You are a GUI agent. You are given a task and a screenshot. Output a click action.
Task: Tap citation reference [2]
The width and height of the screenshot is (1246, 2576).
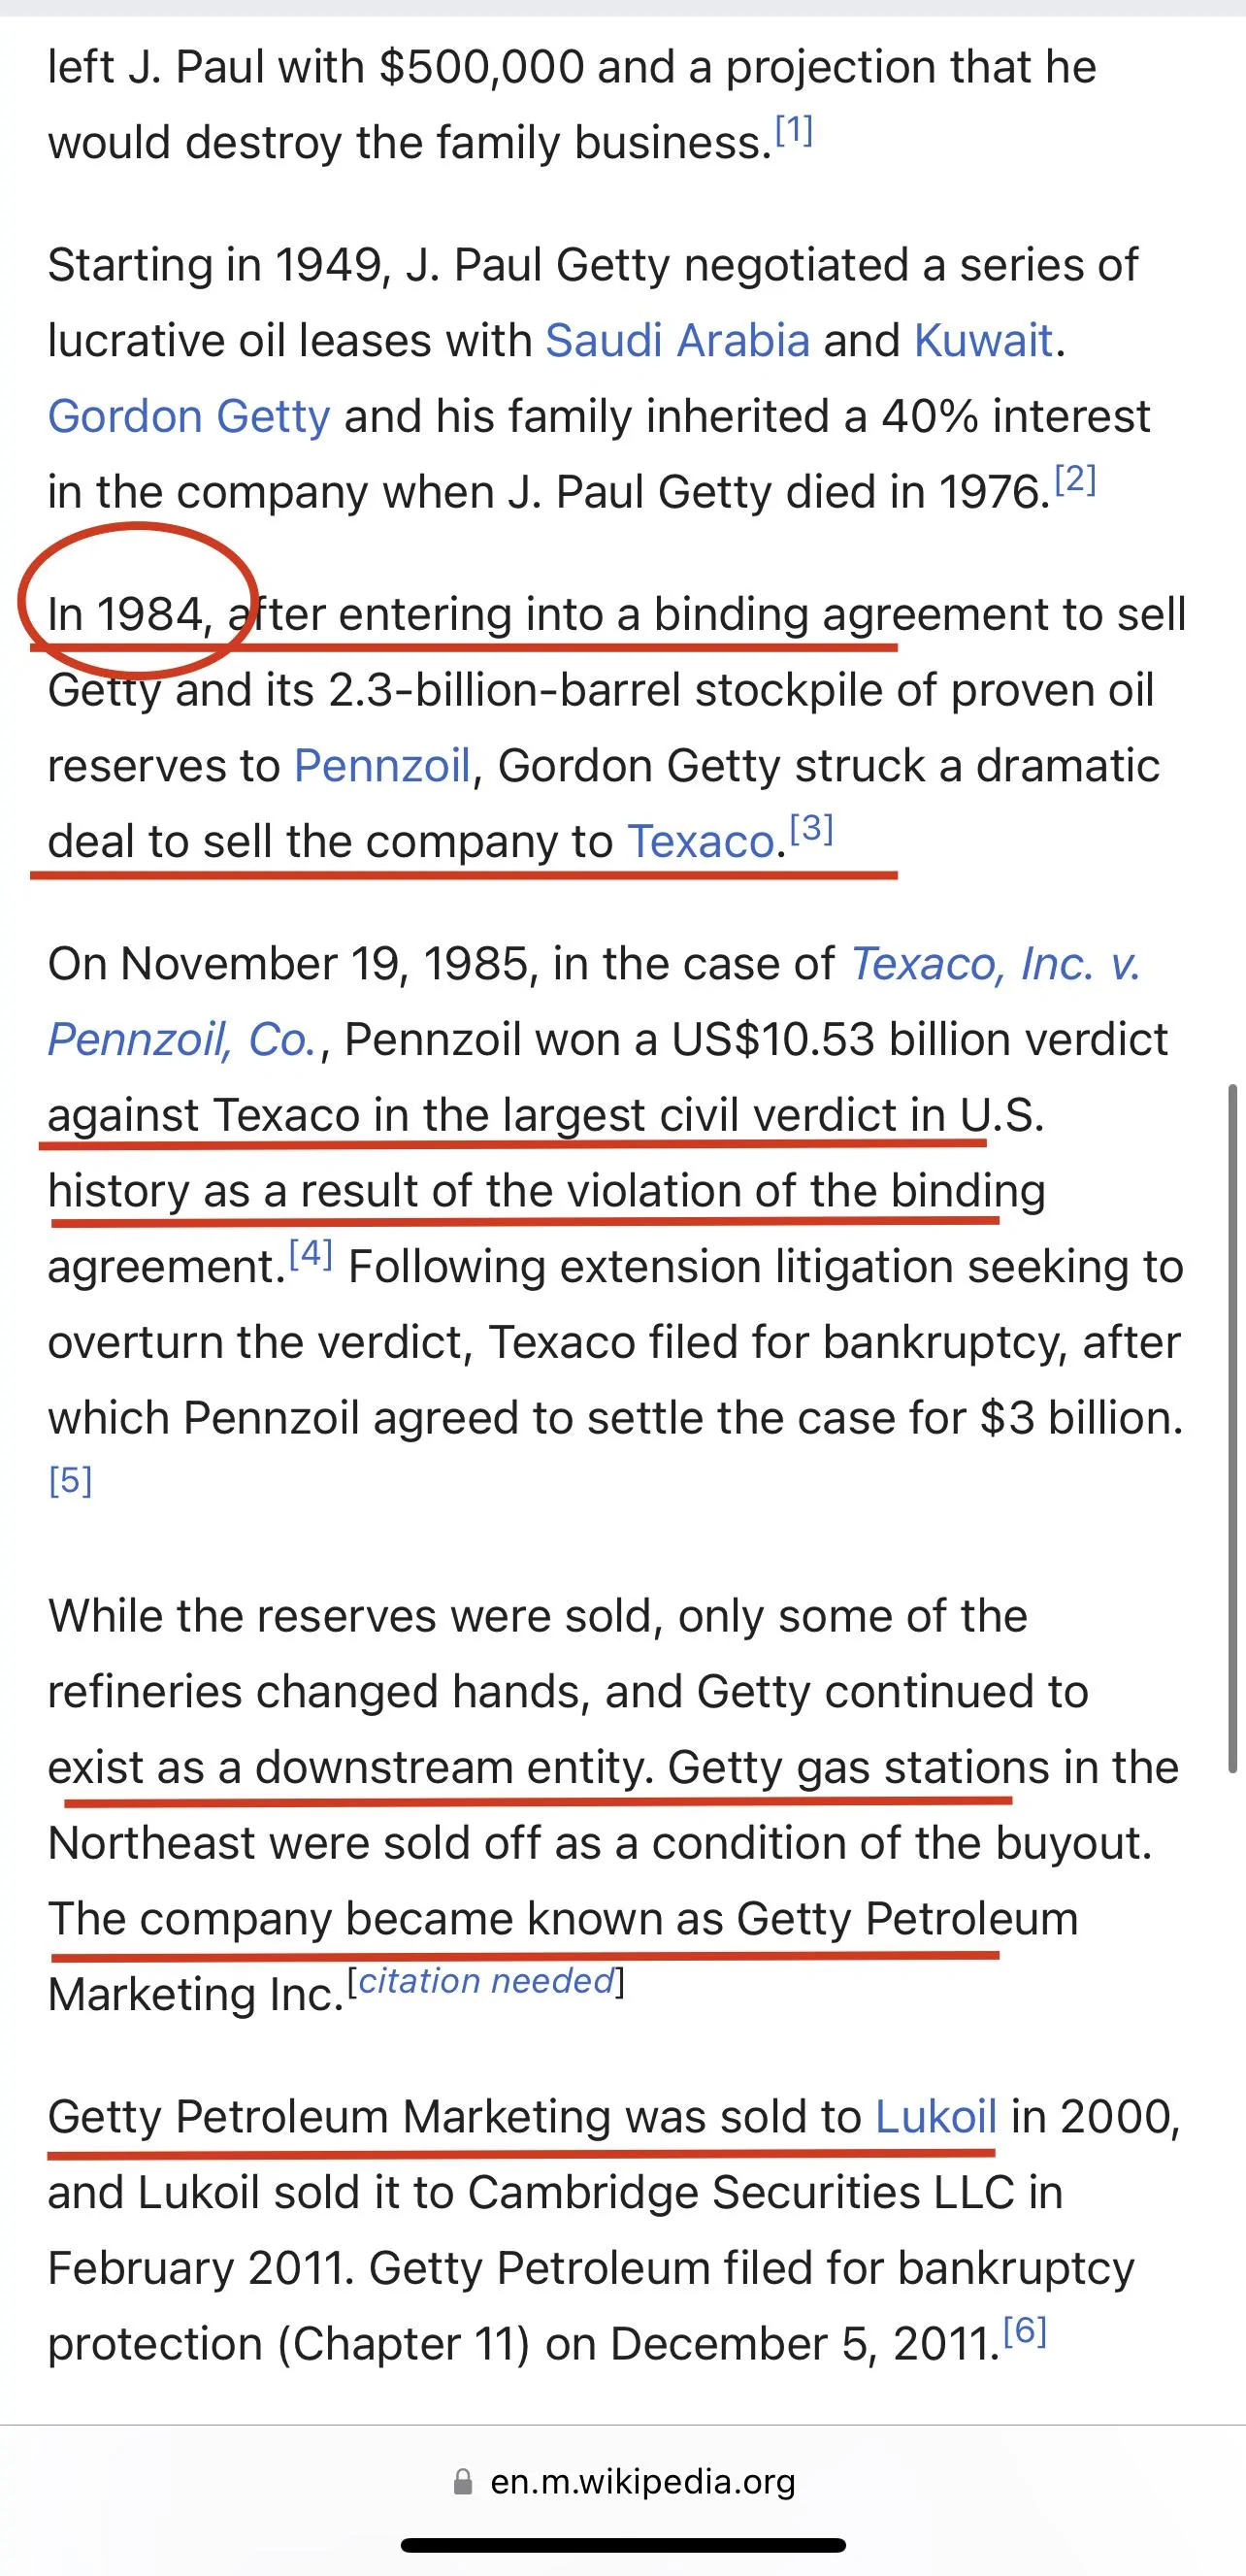click(x=1076, y=479)
